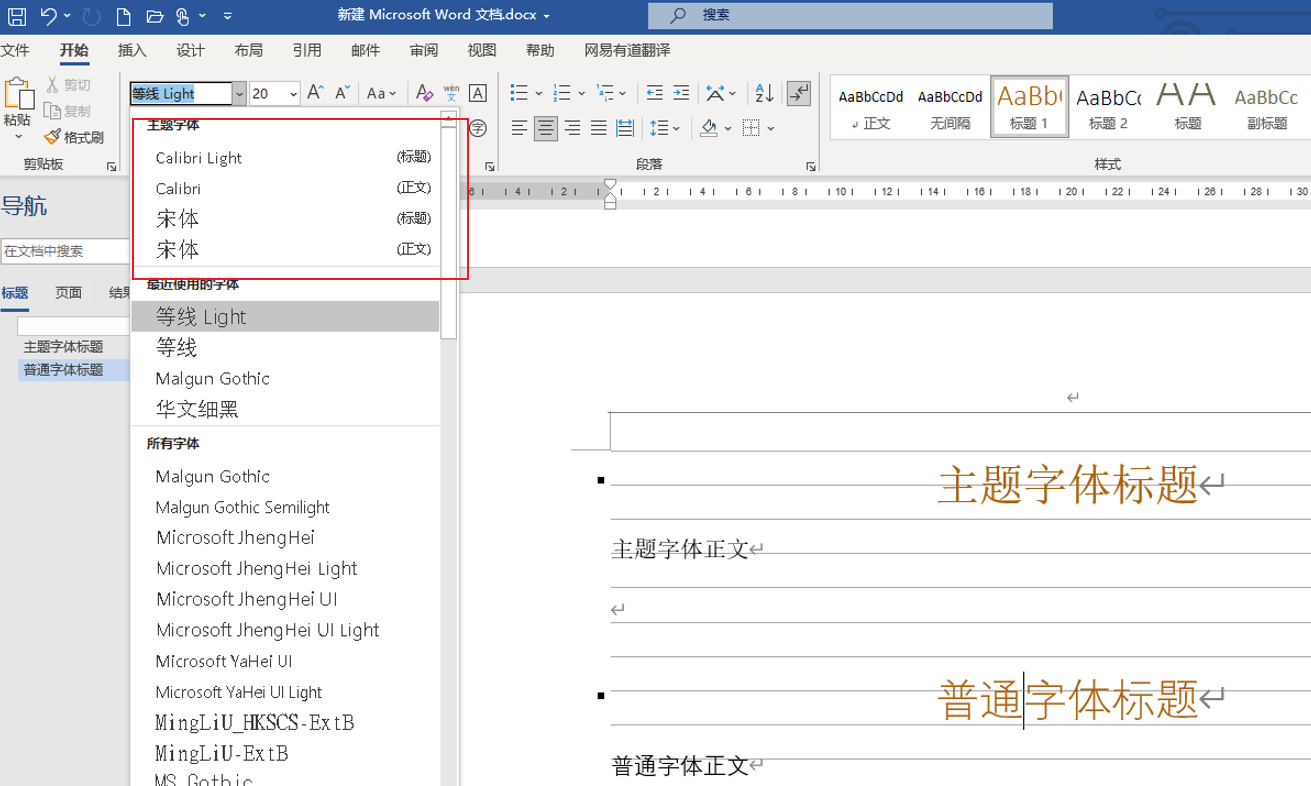Apply bullet list formatting
The width and height of the screenshot is (1311, 786).
pyautogui.click(x=519, y=93)
